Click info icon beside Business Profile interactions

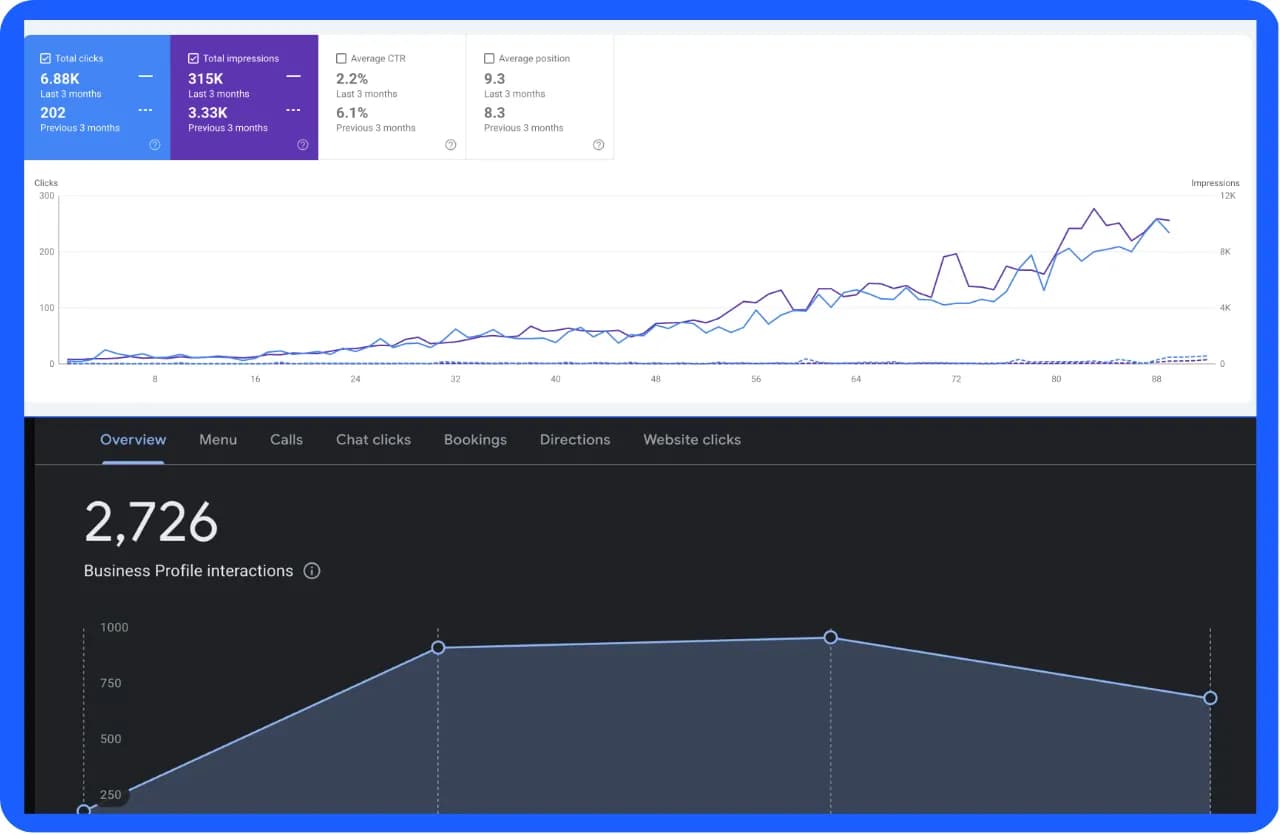[x=312, y=571]
